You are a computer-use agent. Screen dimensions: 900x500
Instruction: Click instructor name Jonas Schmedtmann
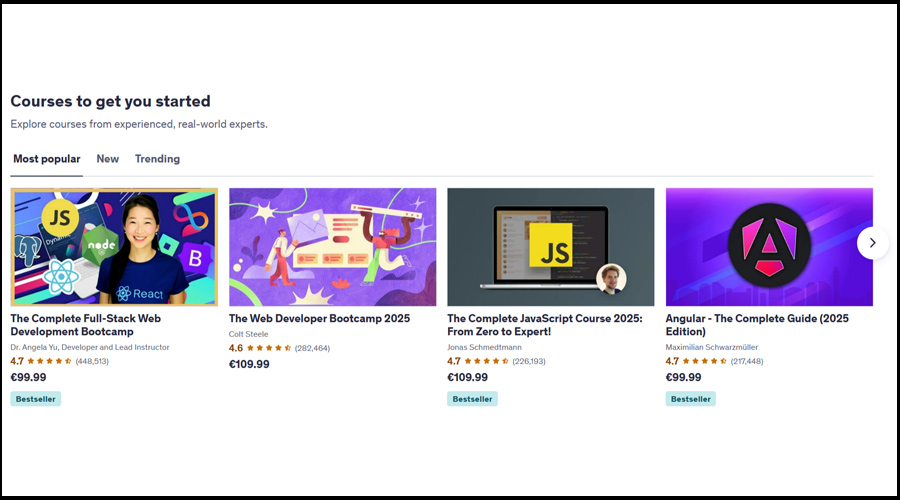pos(484,347)
